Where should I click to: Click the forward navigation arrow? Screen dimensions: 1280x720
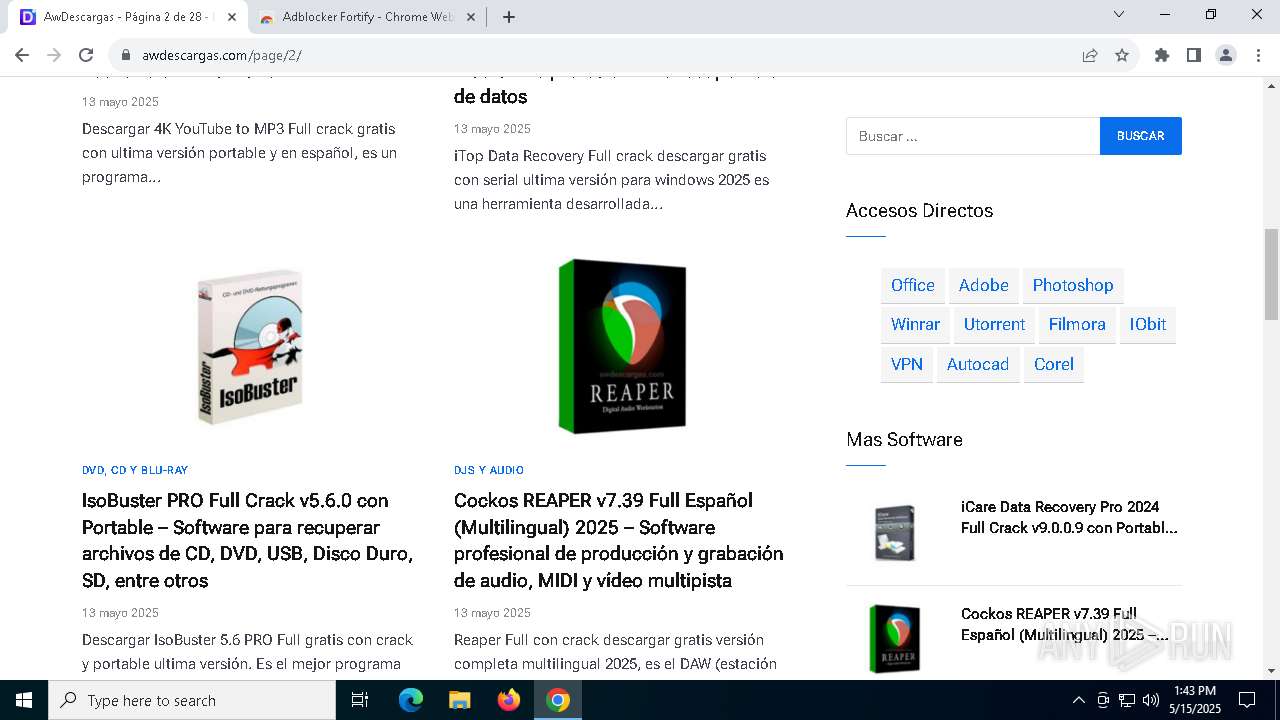(x=54, y=55)
